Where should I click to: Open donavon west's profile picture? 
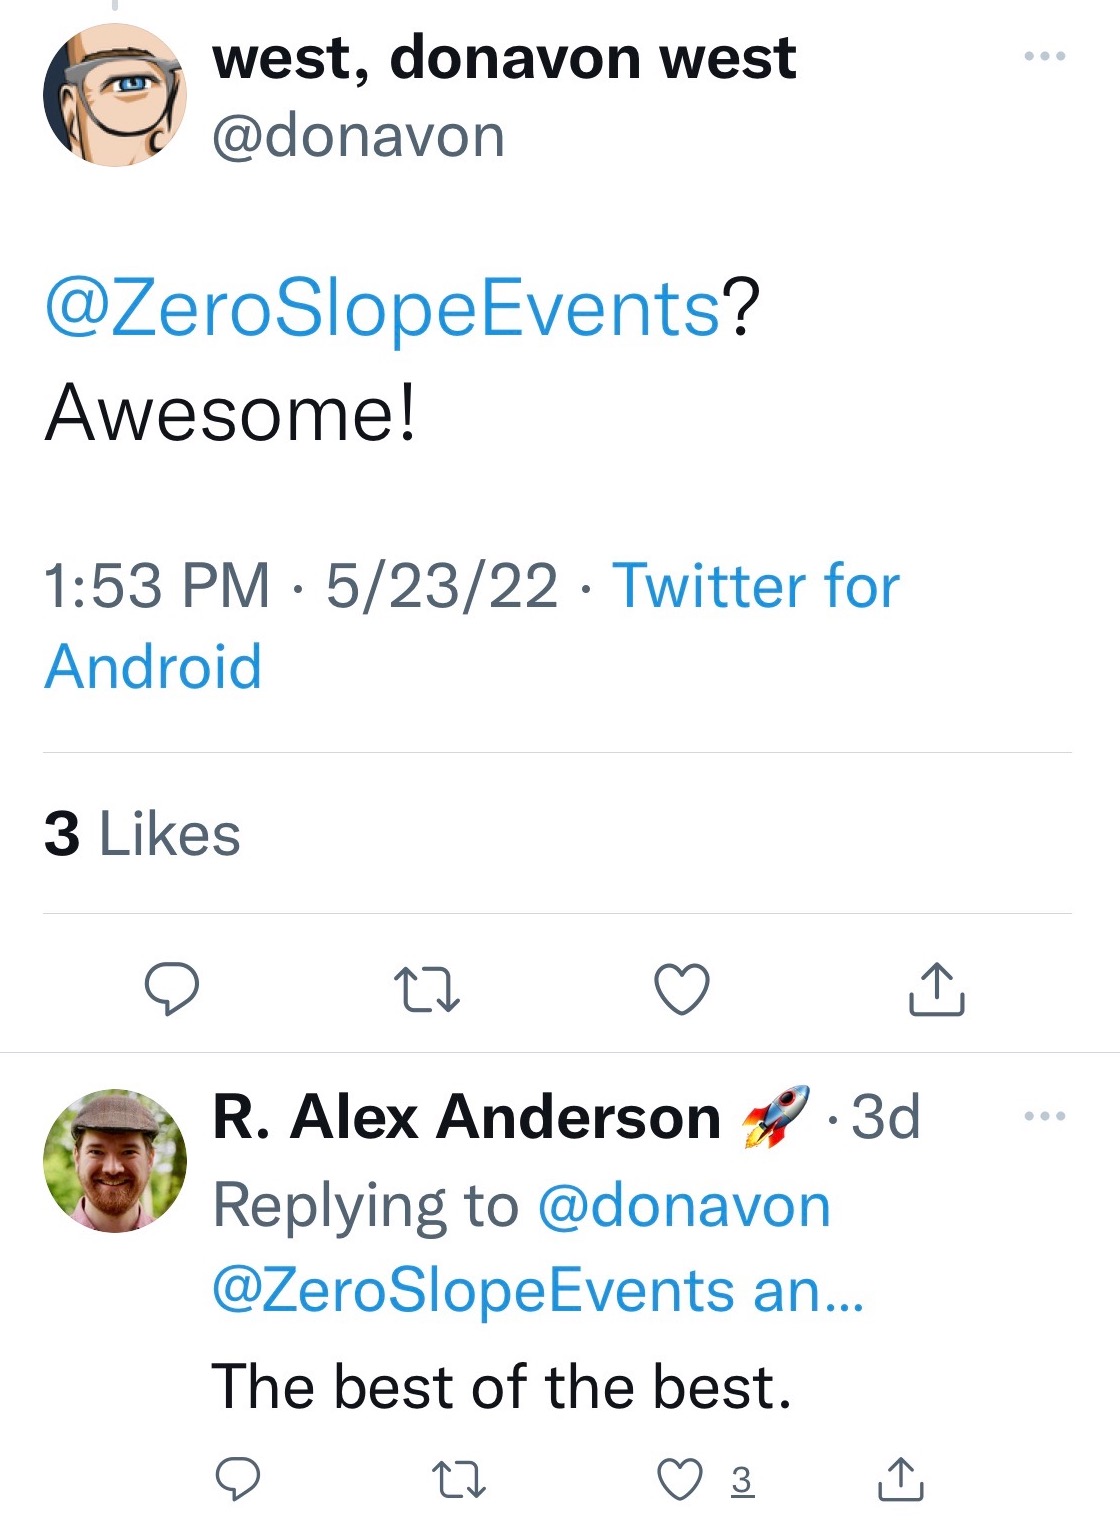115,95
